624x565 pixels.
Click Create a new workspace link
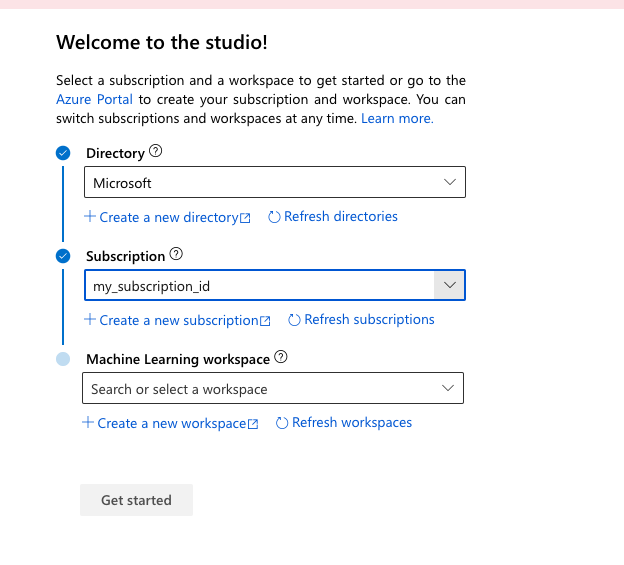(170, 423)
